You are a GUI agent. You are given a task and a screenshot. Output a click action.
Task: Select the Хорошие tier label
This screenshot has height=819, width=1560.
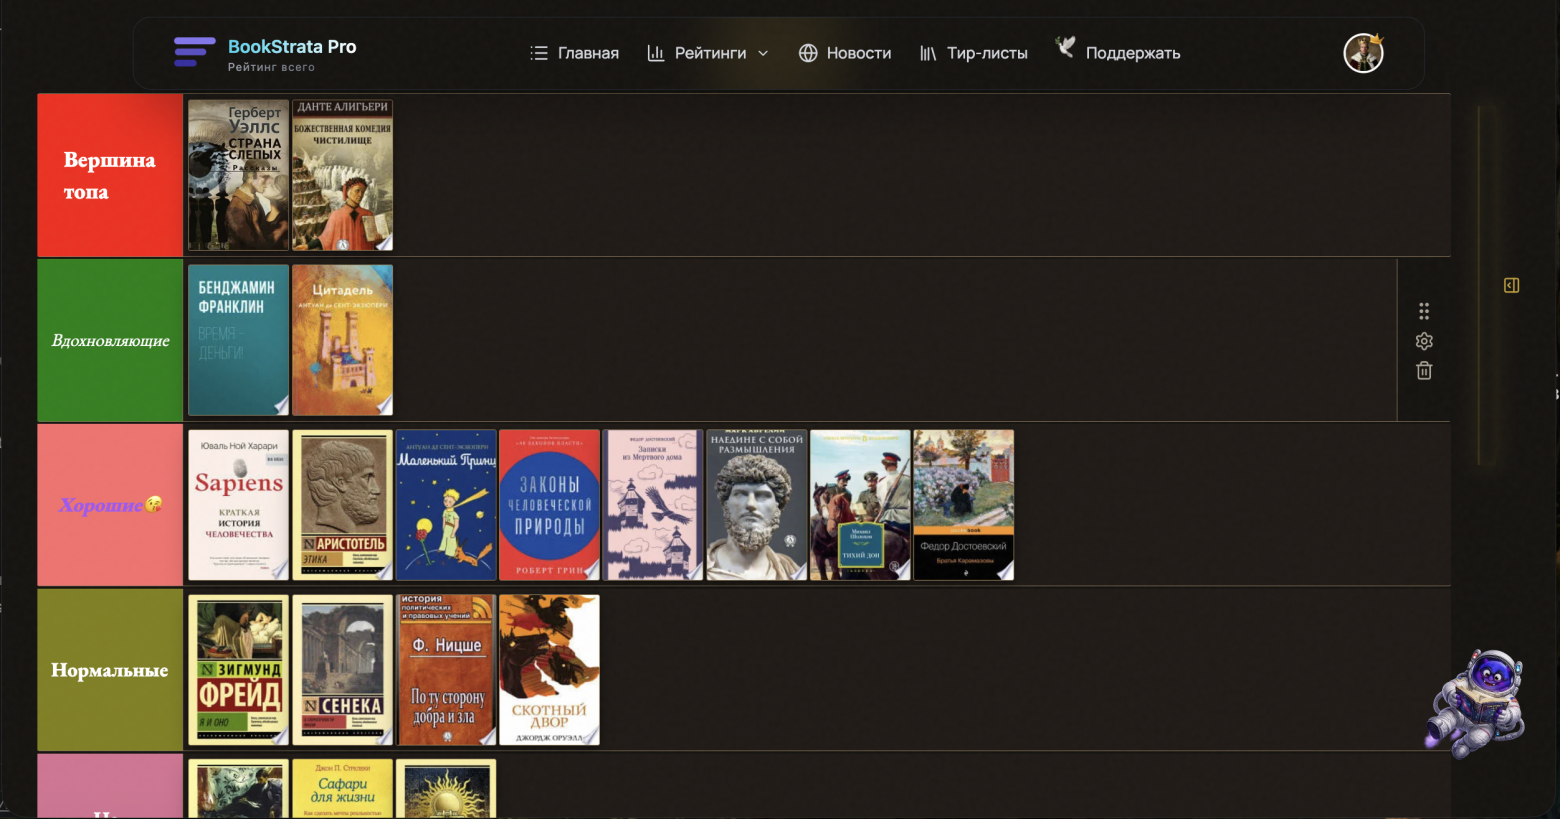[x=110, y=505]
